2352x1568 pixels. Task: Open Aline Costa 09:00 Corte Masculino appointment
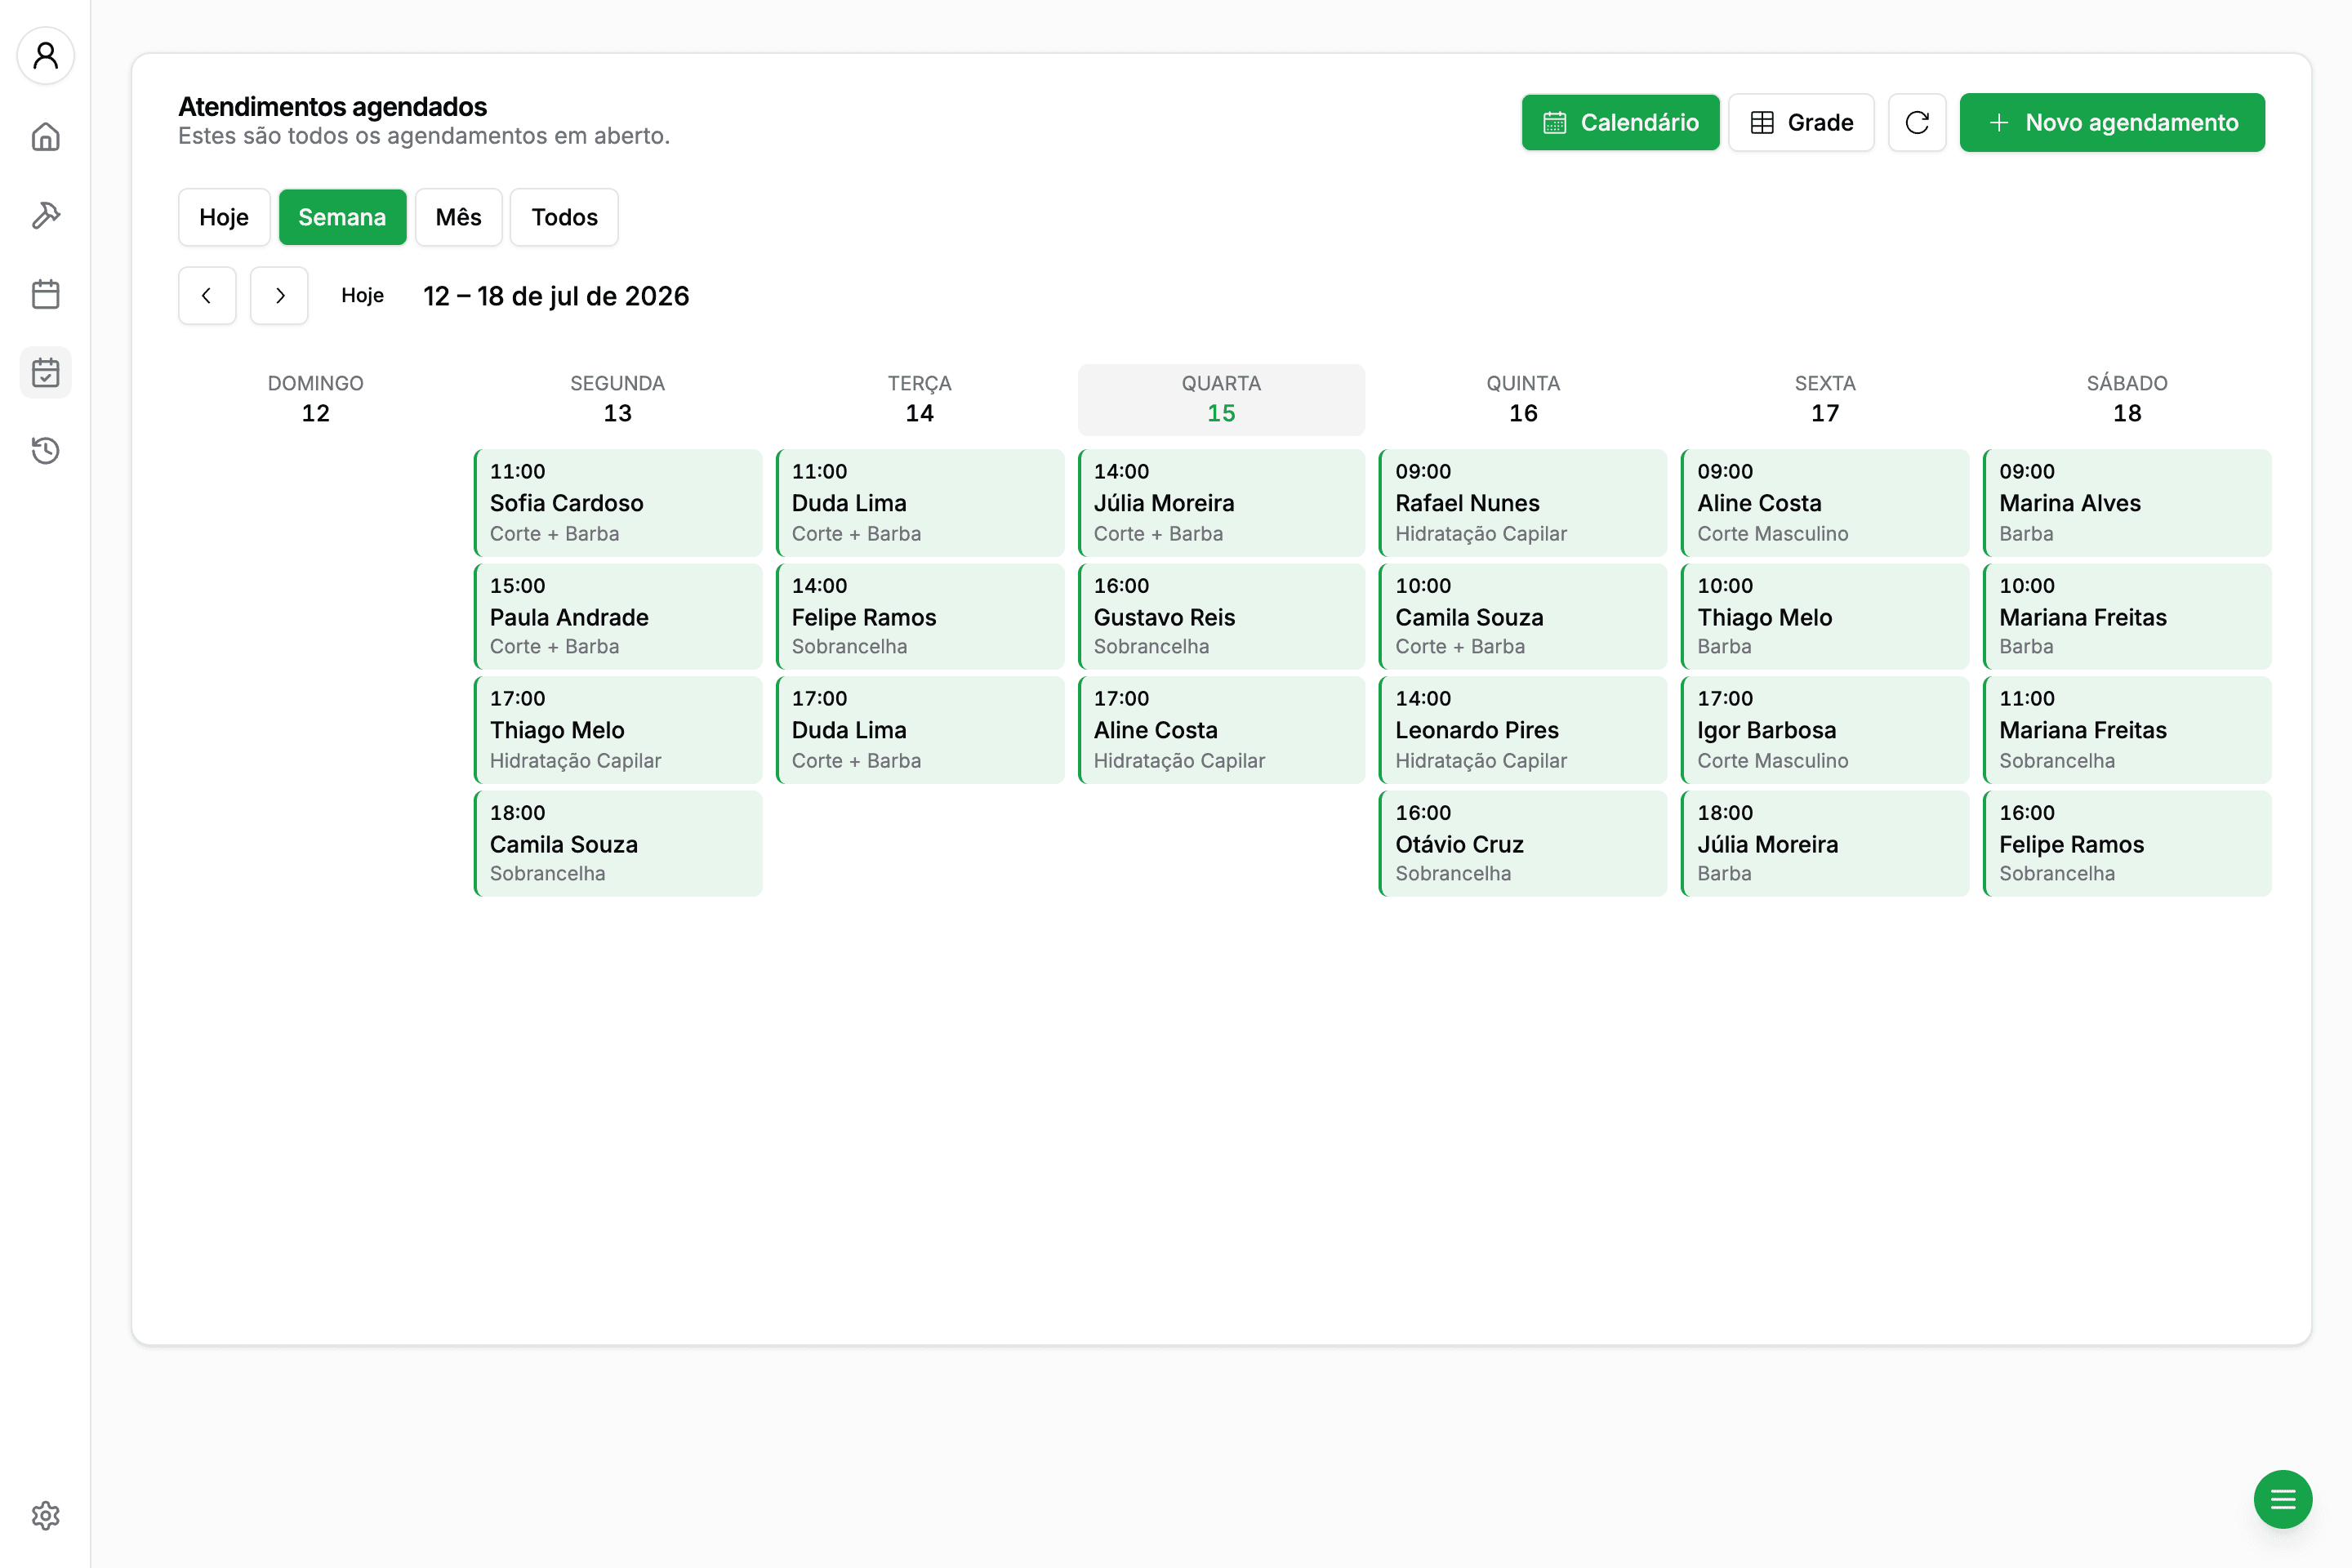pos(1825,502)
